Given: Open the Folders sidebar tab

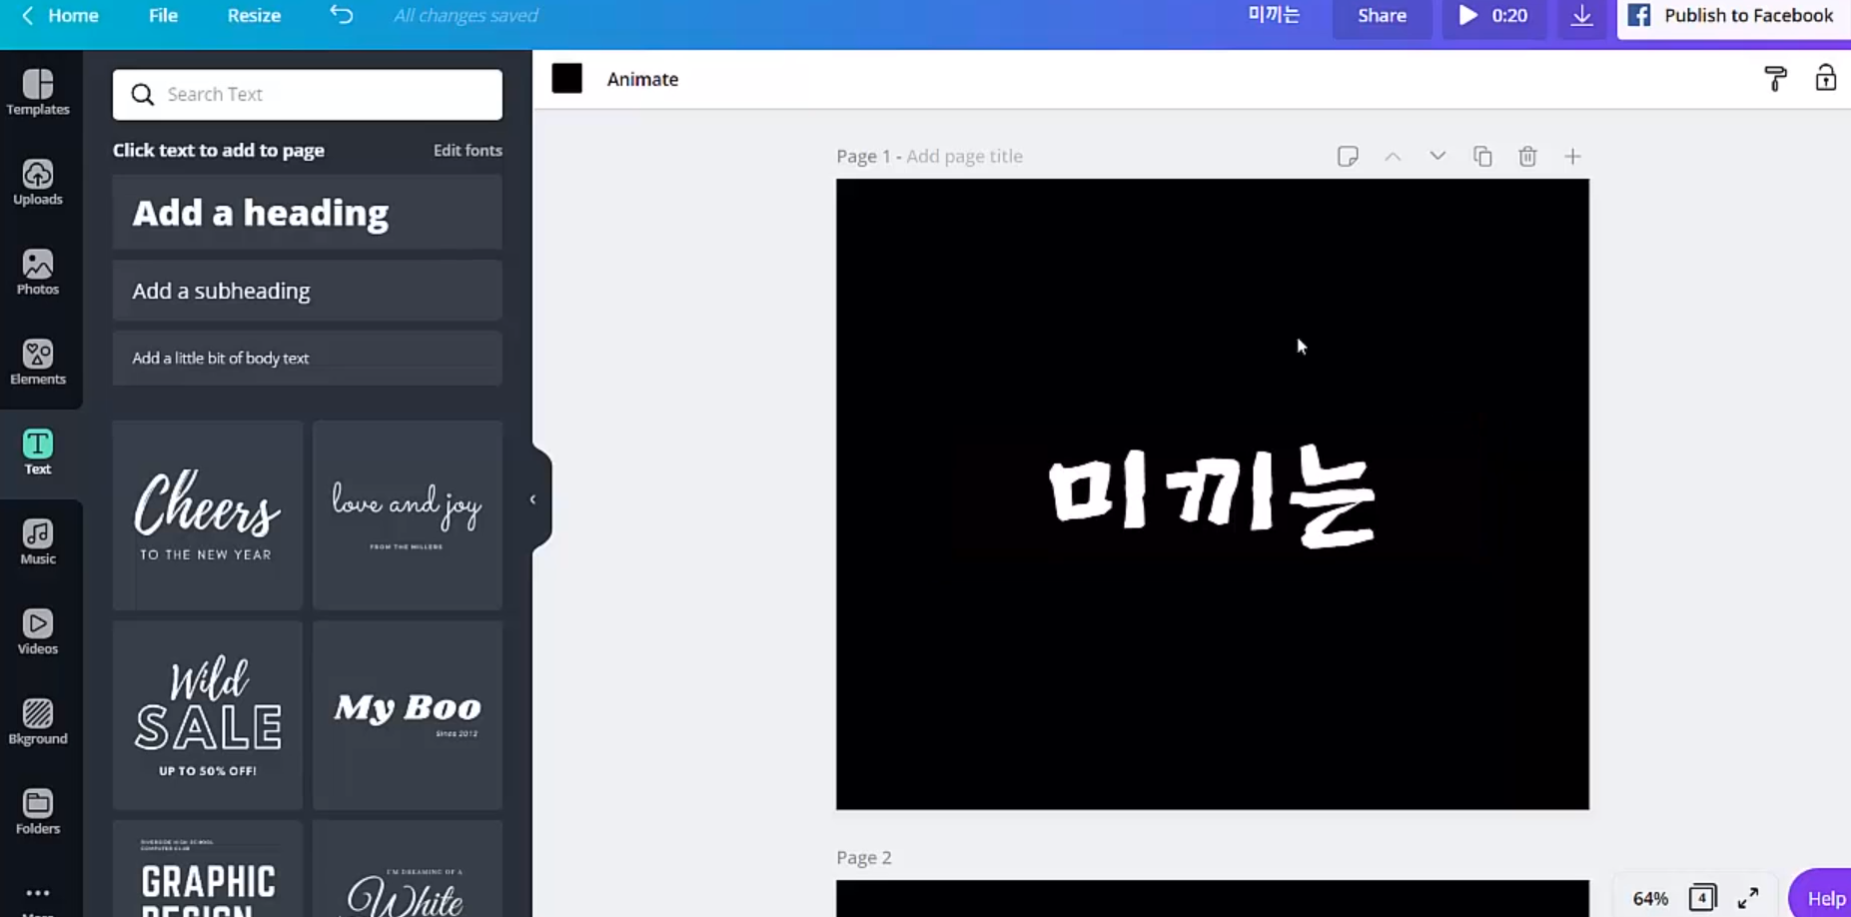Looking at the screenshot, I should [x=38, y=813].
